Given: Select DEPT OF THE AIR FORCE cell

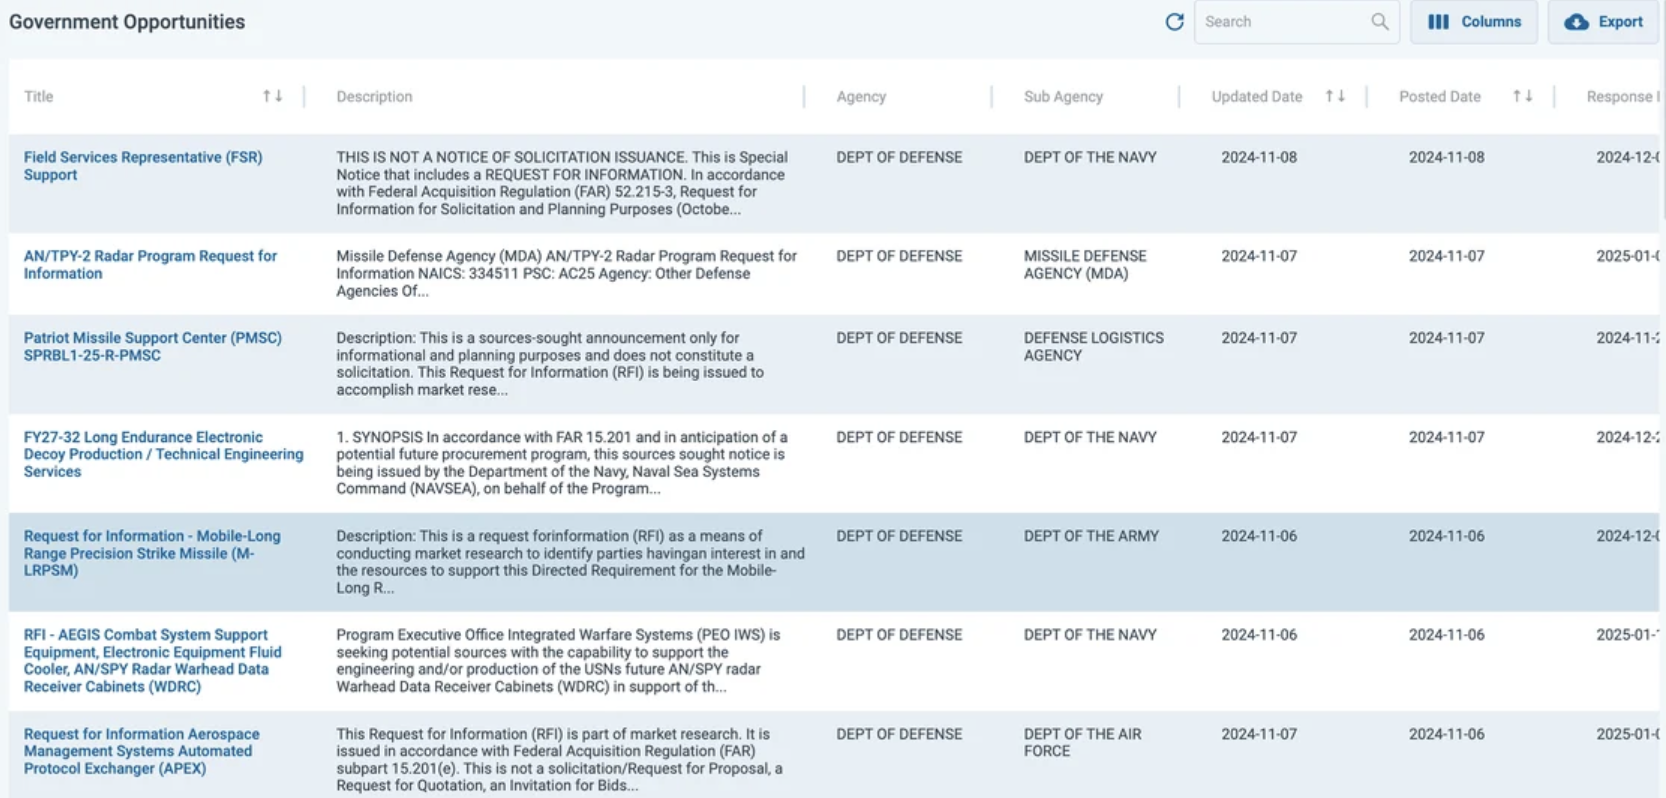Looking at the screenshot, I should (x=1082, y=743).
